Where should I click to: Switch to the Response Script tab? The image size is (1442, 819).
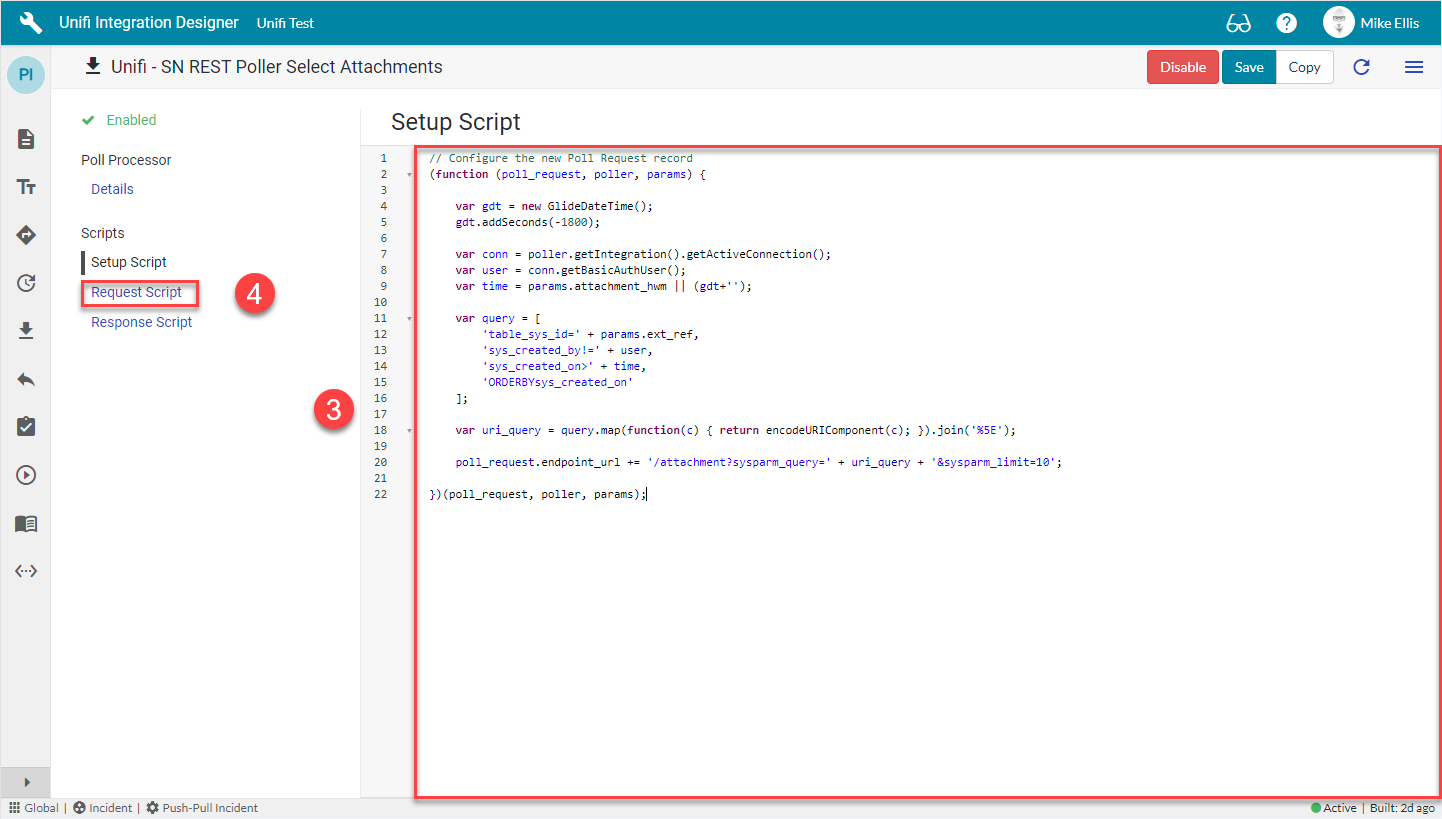click(141, 321)
